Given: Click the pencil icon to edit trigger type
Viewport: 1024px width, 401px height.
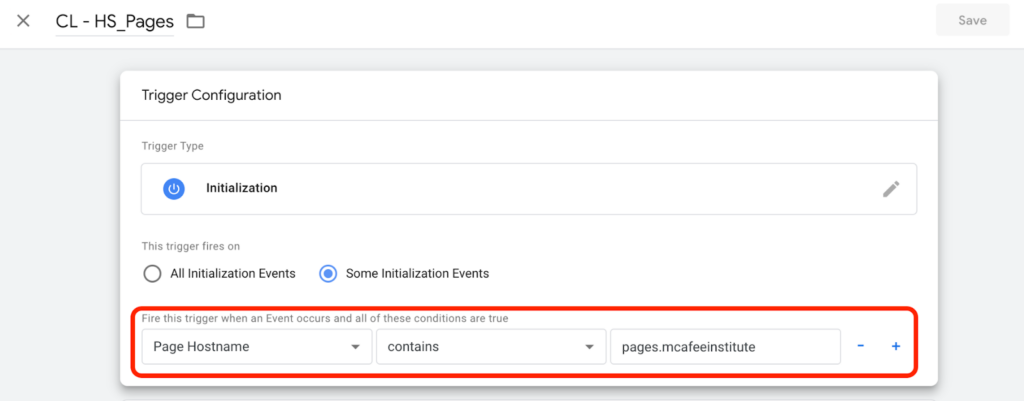Looking at the screenshot, I should coord(891,189).
